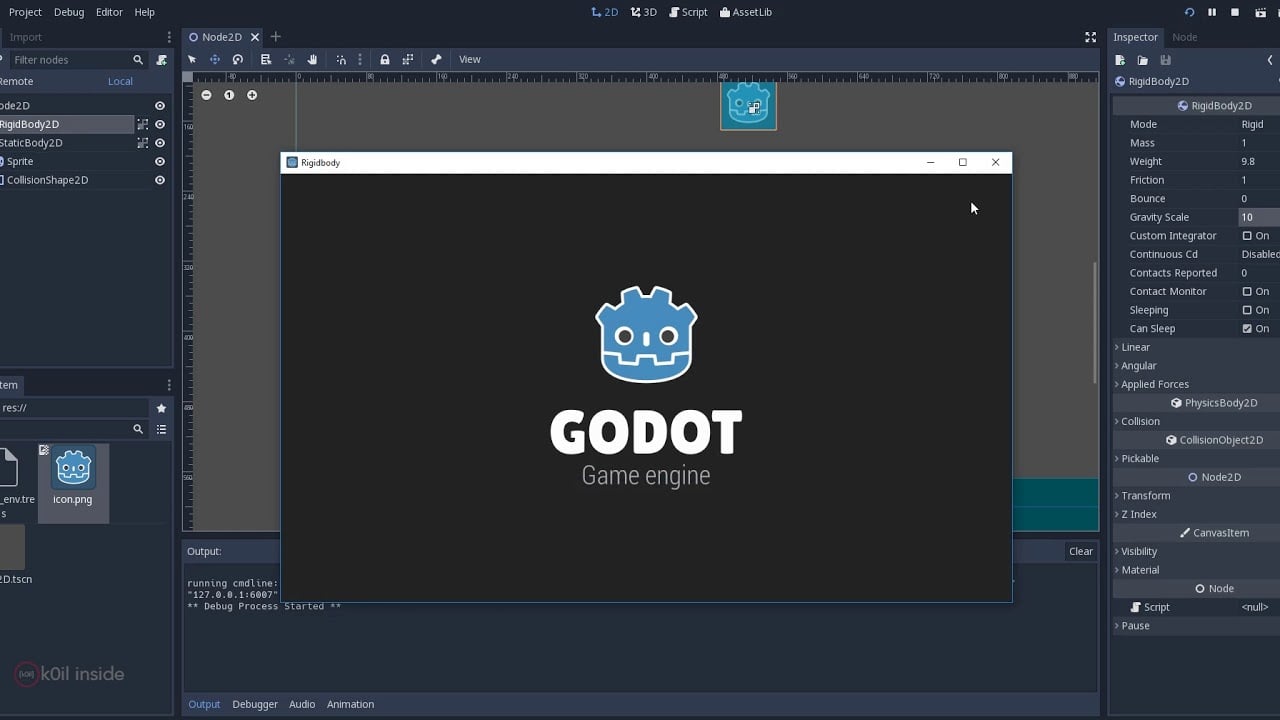Enable the Contact Monitor checkbox

[1247, 292]
